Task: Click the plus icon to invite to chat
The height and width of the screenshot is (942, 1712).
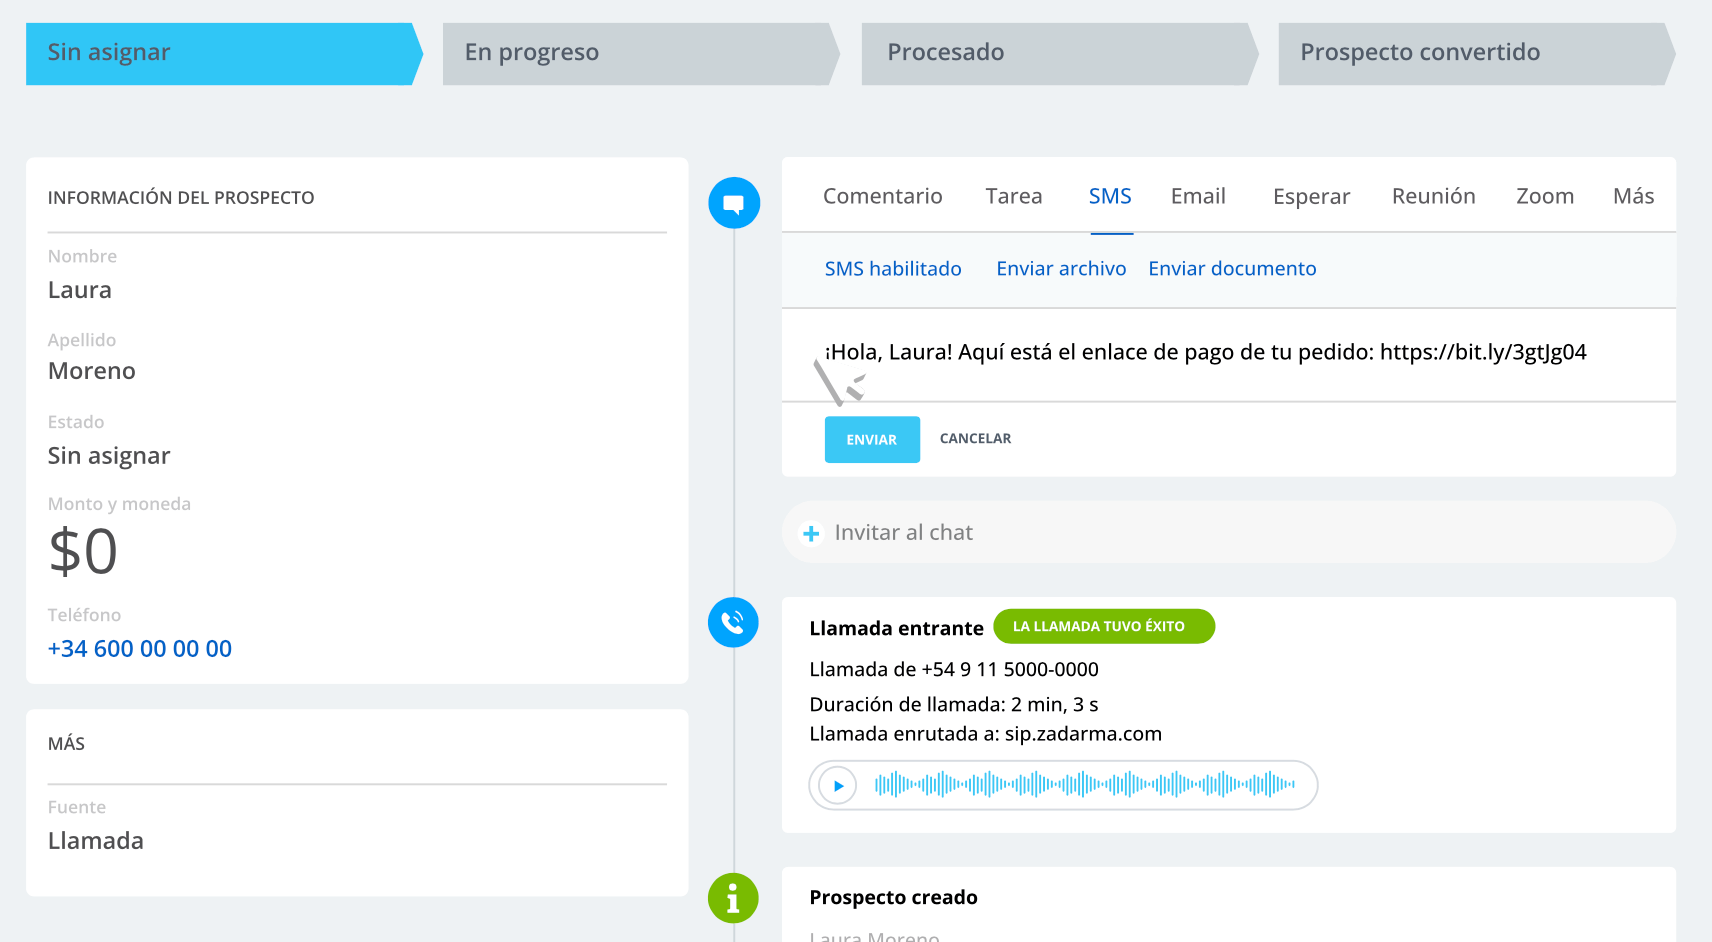Action: (x=810, y=533)
